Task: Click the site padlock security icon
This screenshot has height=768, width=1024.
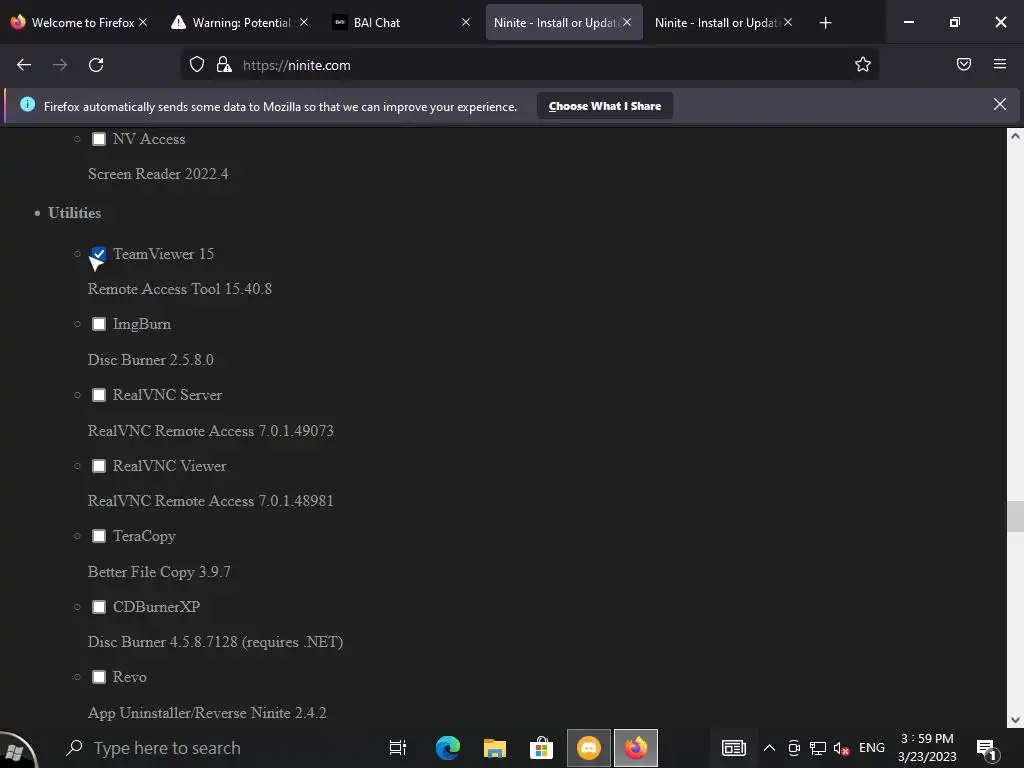Action: pos(224,65)
